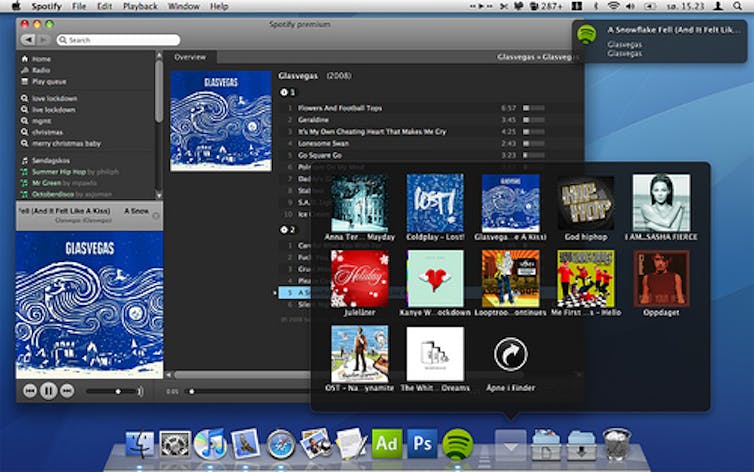Viewport: 754px width, 472px height.
Task: Collapse the open Dock stack arrow
Action: point(511,445)
